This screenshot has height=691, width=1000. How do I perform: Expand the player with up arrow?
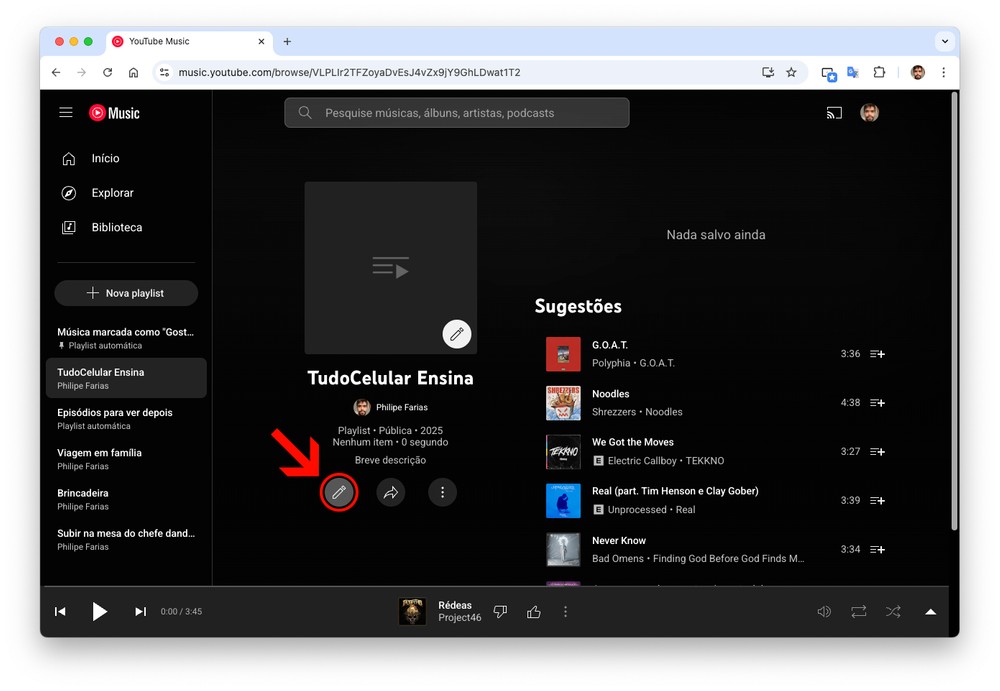click(930, 611)
